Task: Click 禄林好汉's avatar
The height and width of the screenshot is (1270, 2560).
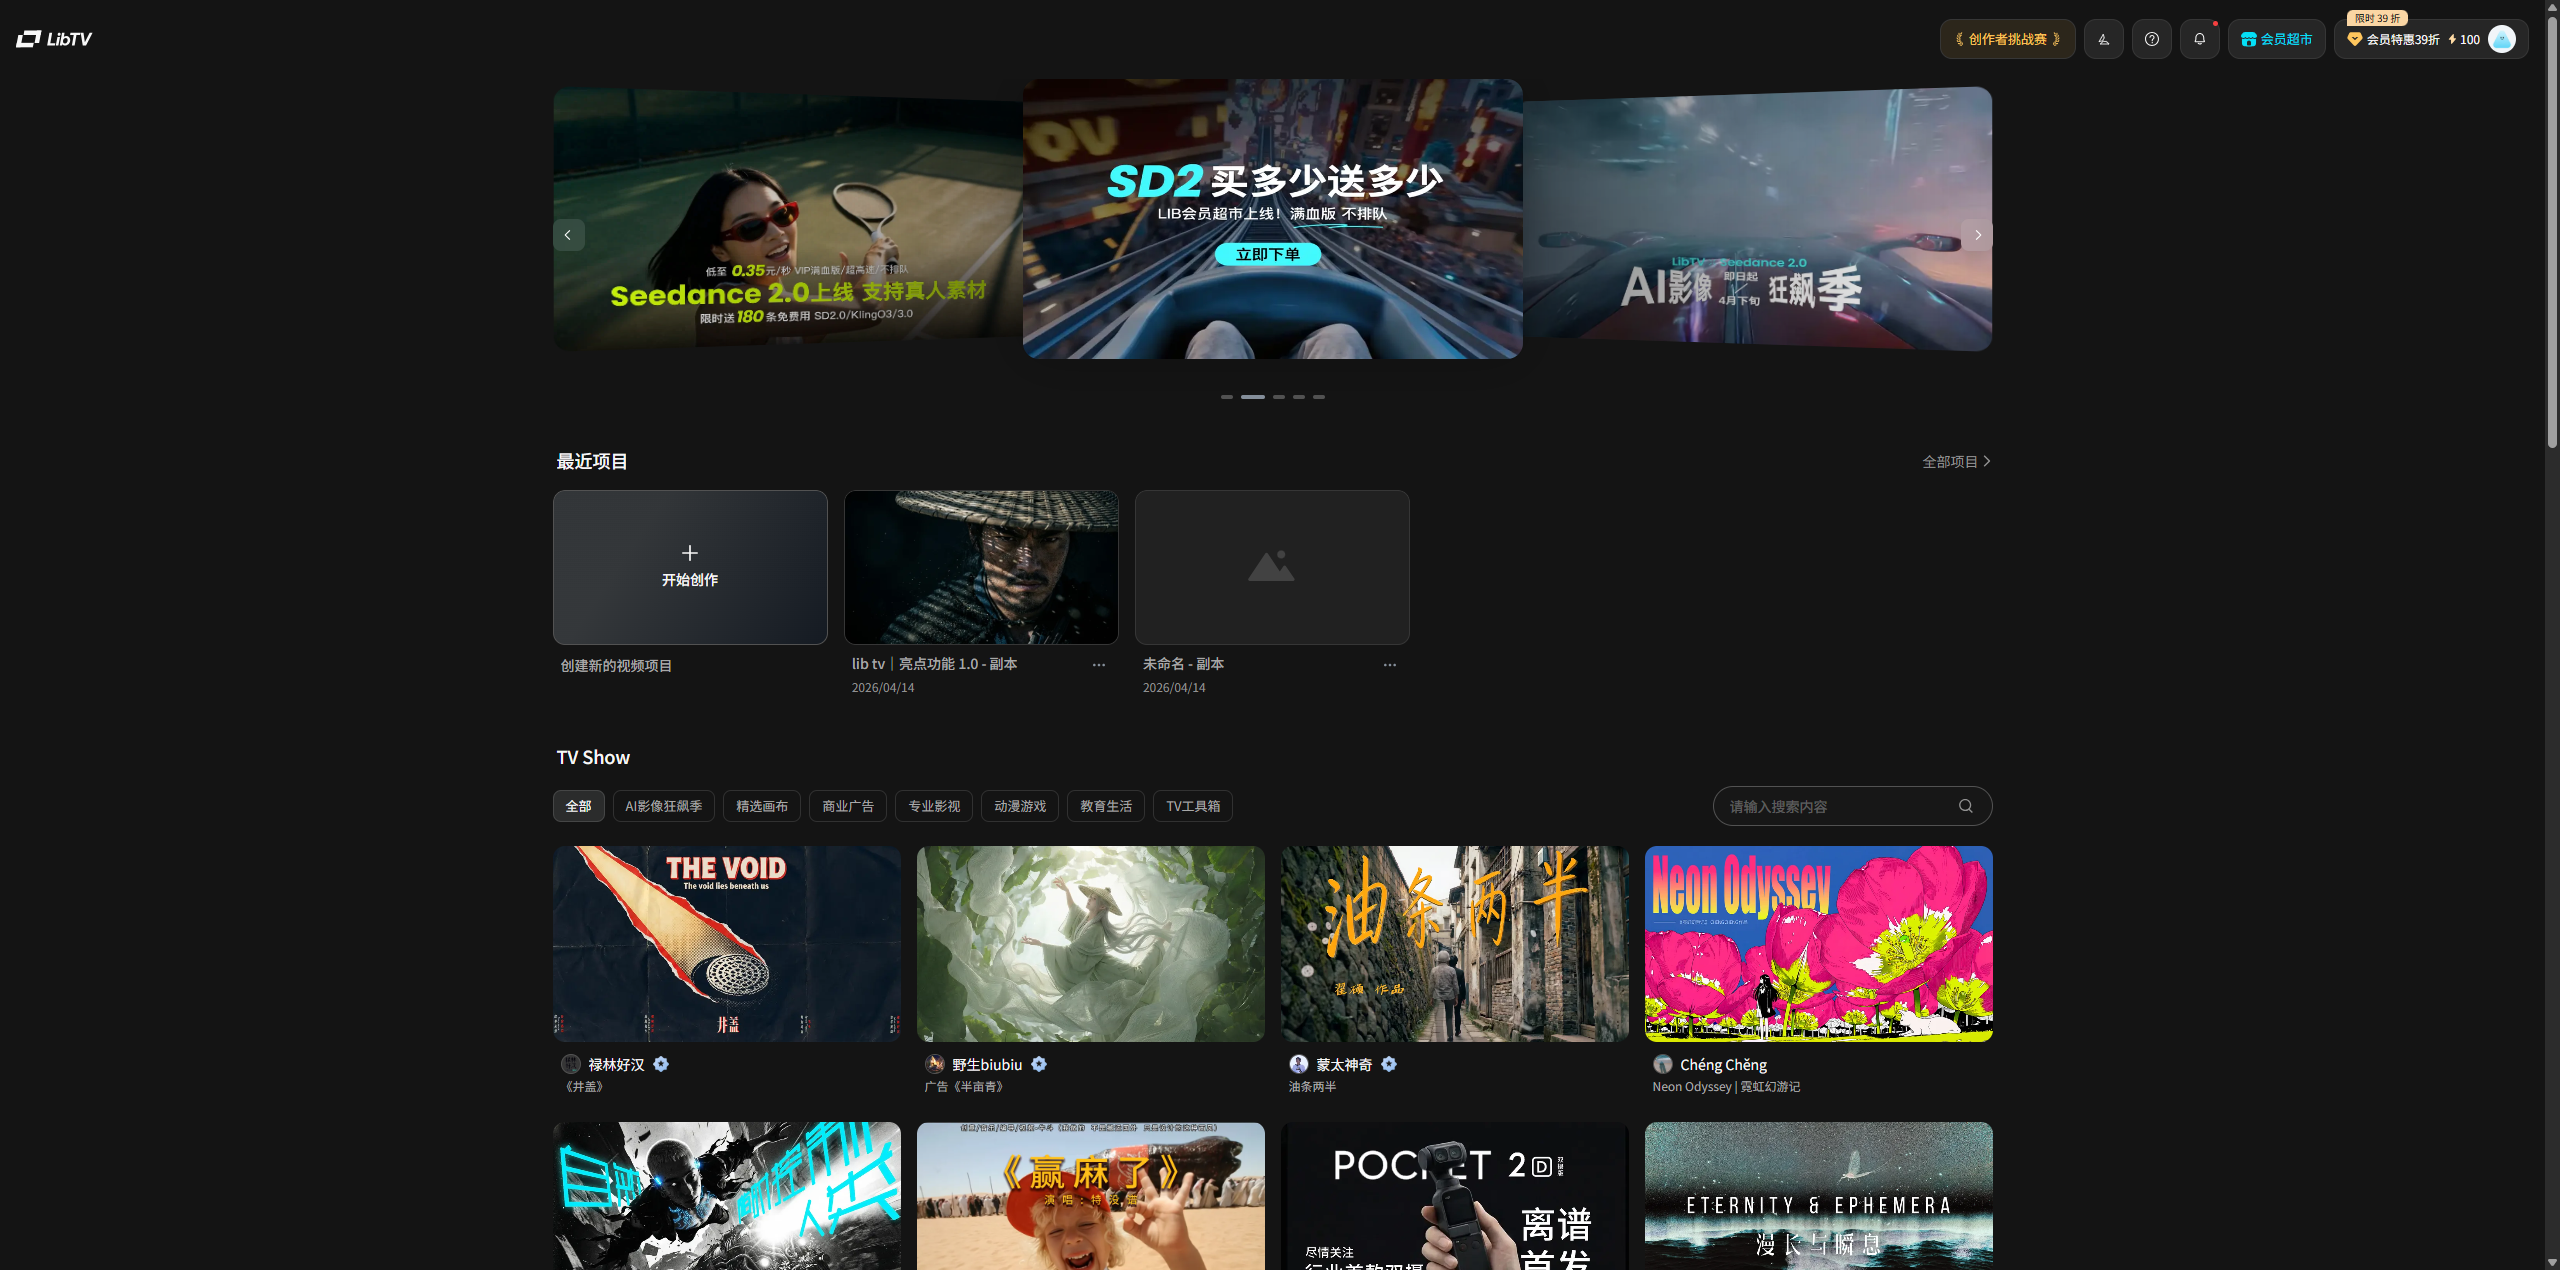Action: coord(571,1064)
